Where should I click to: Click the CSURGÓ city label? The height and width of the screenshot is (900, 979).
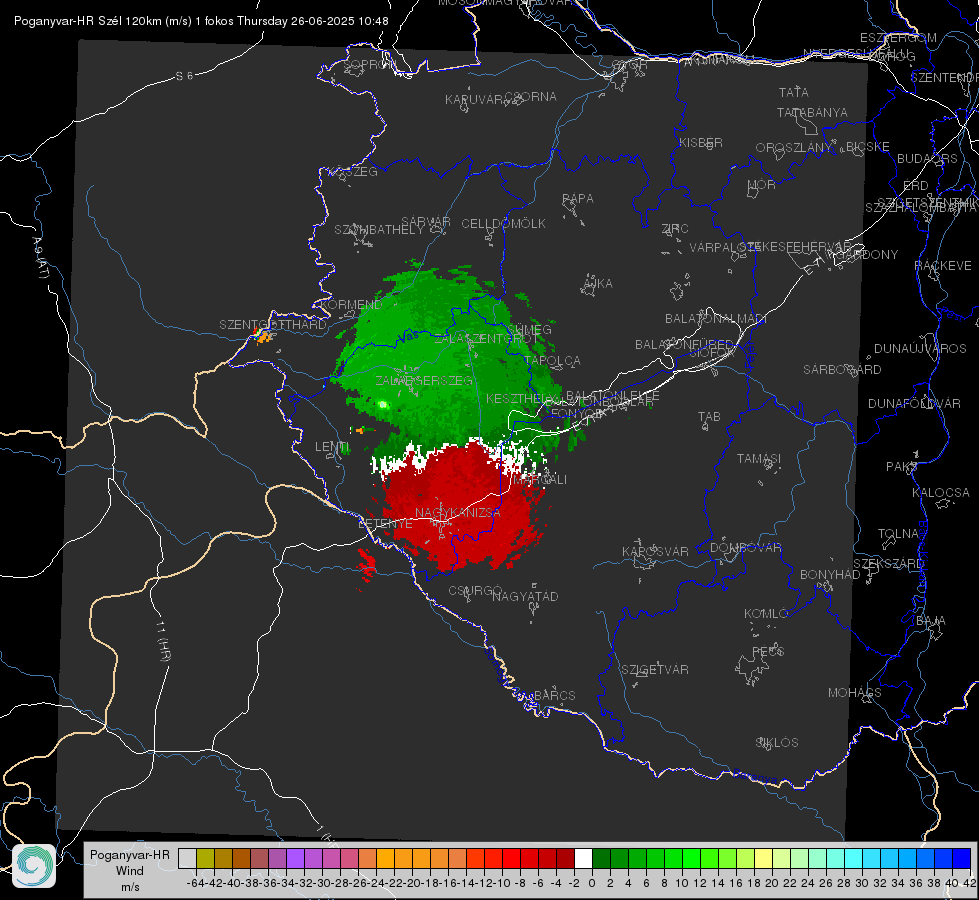click(475, 591)
